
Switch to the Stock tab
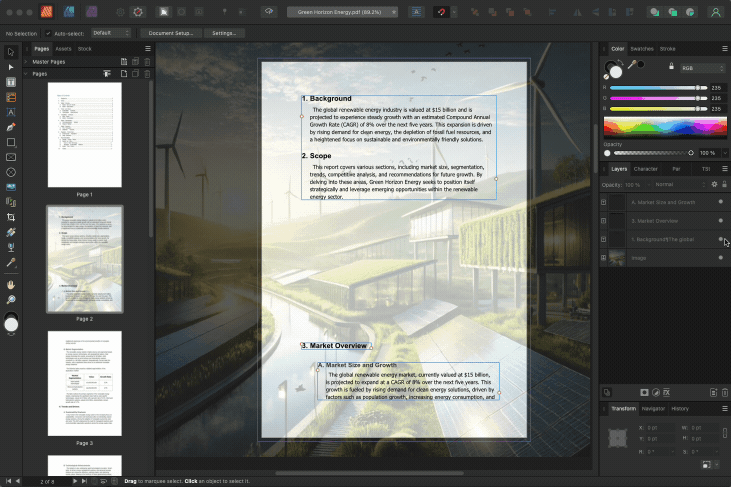[x=84, y=48]
